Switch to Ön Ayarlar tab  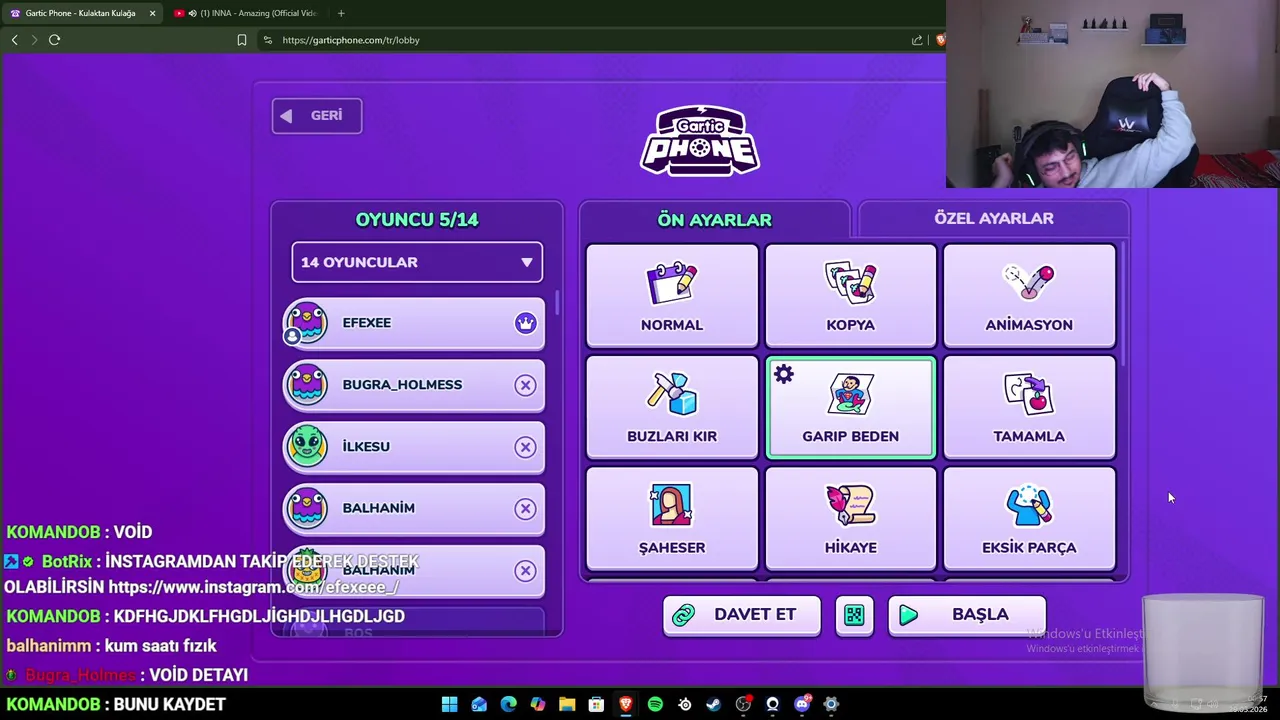tap(714, 219)
